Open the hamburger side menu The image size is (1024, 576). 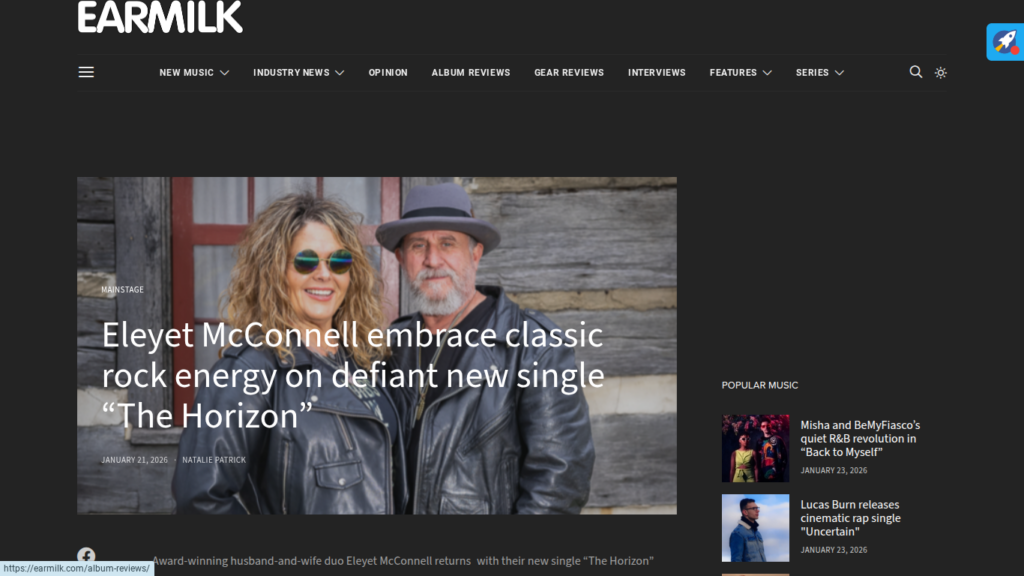point(86,72)
